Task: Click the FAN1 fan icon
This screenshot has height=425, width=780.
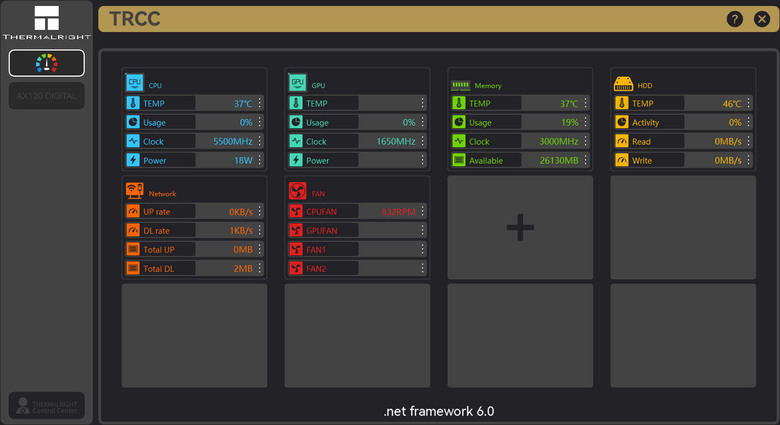Action: [x=296, y=249]
